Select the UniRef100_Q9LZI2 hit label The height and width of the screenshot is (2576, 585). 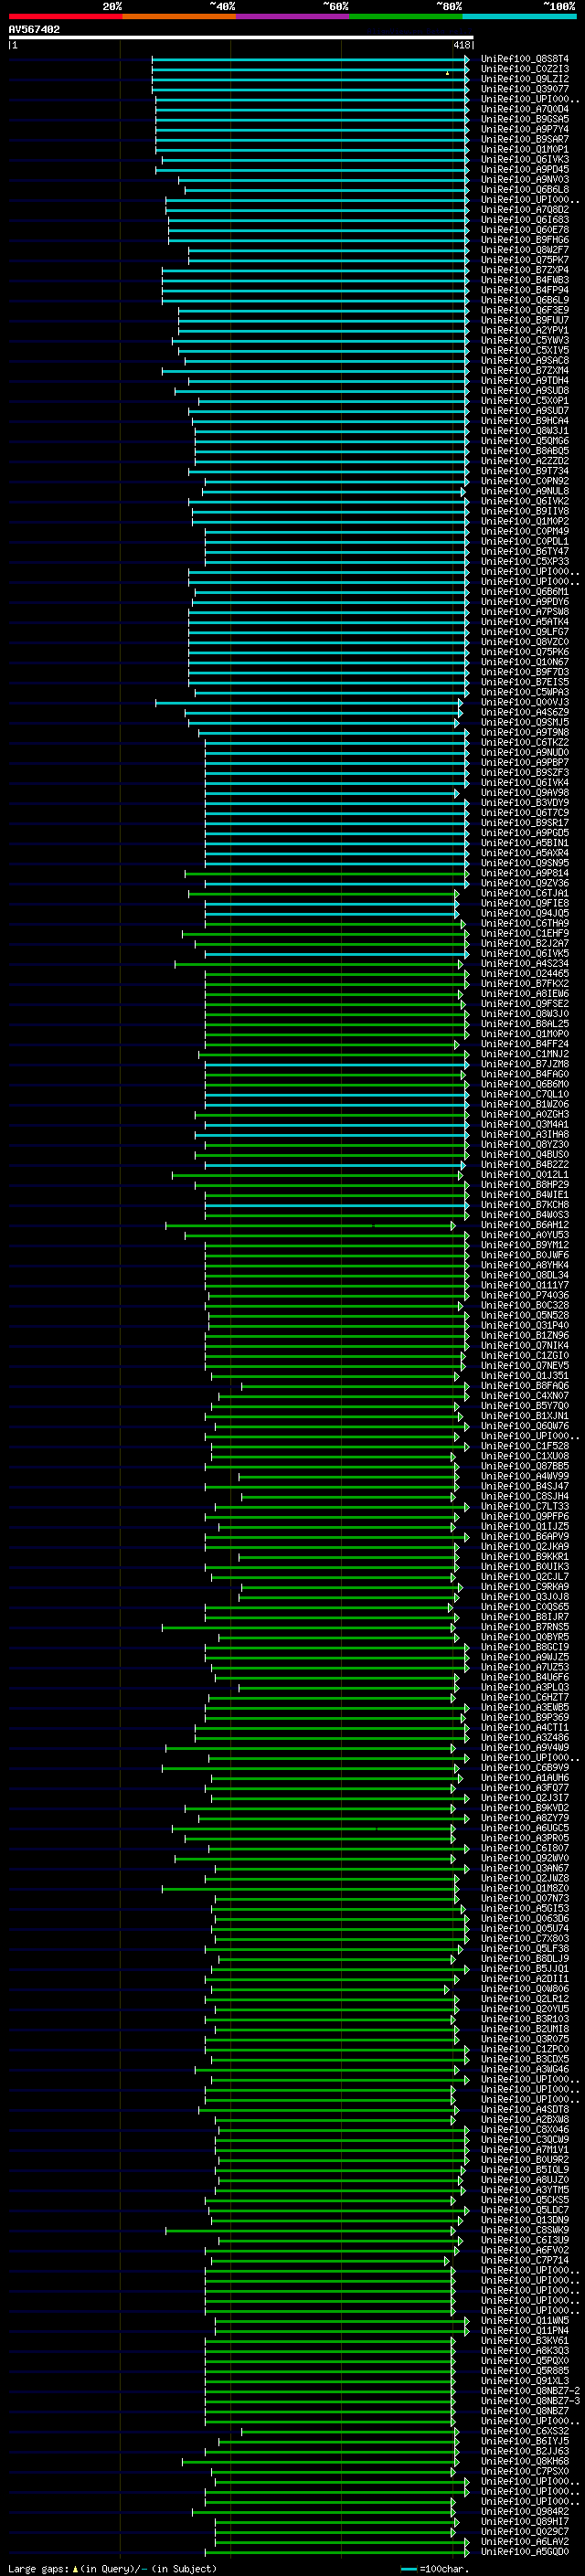pos(524,79)
